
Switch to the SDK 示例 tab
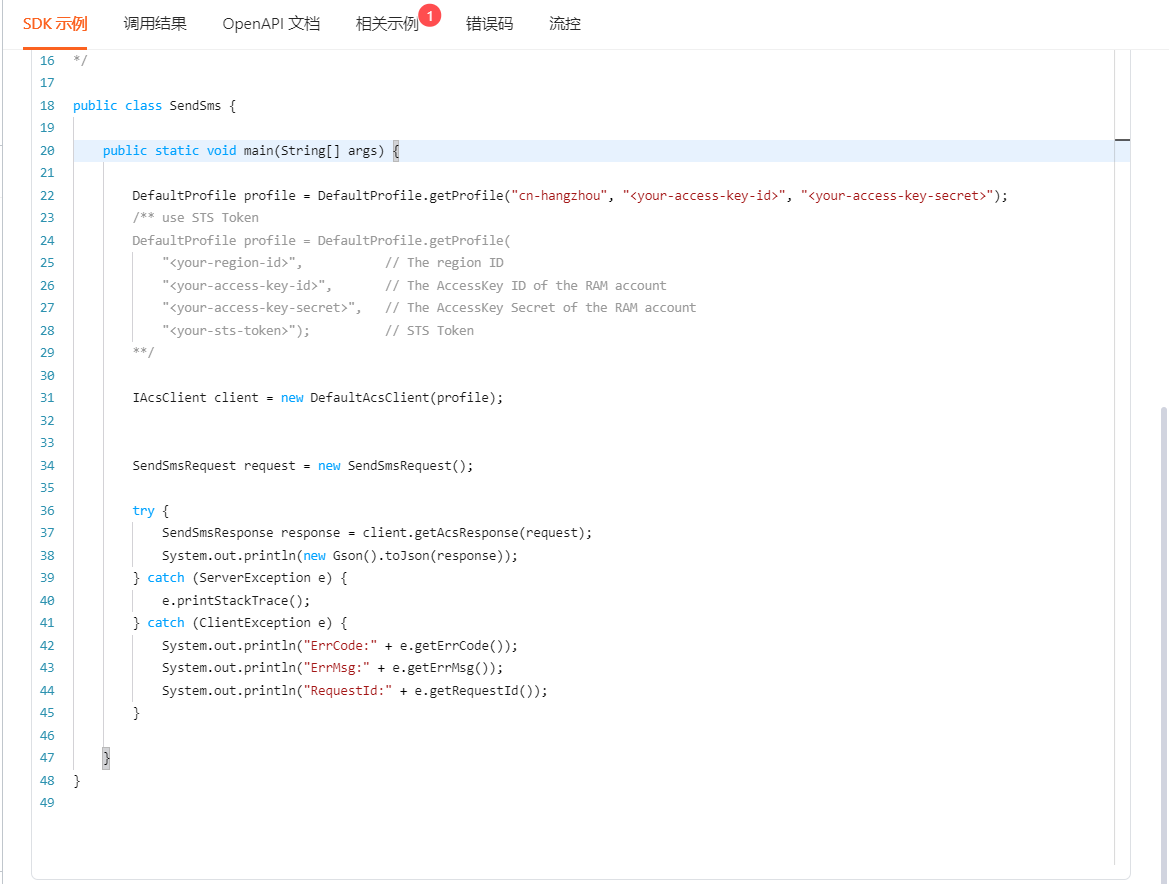click(55, 24)
